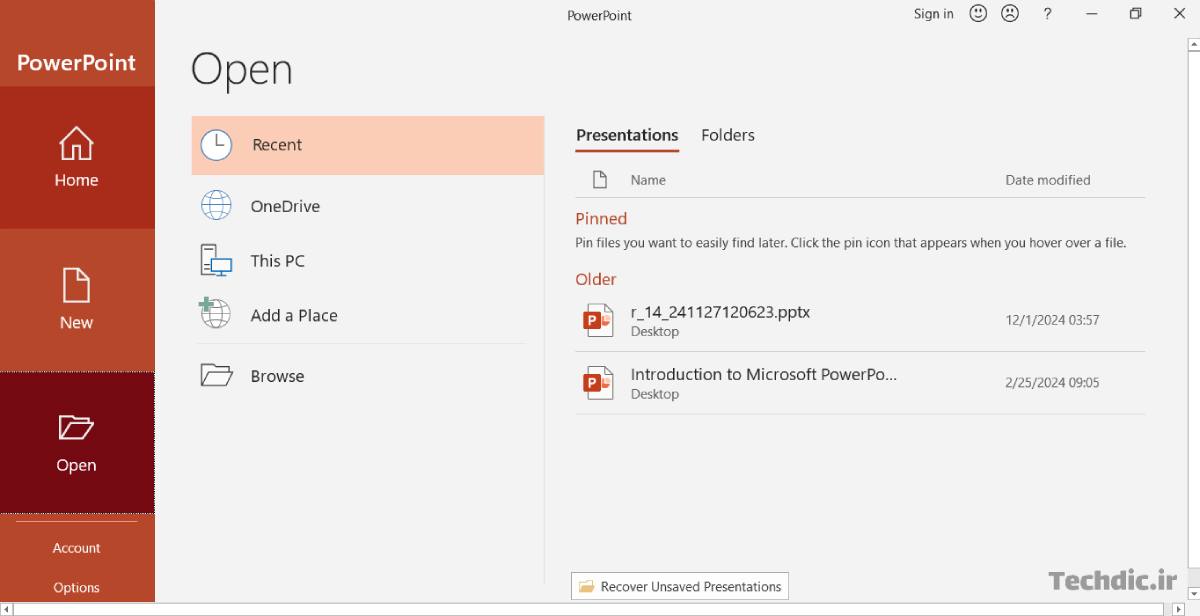Send a frown feedback face icon
Image resolution: width=1200 pixels, height=616 pixels.
(x=1010, y=14)
